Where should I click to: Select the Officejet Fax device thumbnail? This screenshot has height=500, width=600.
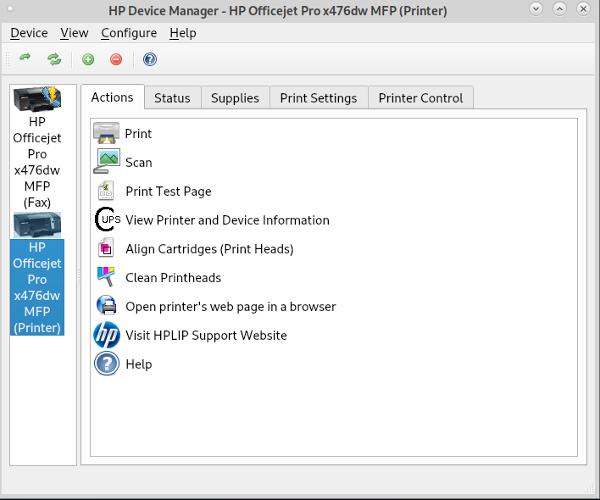(x=37, y=98)
